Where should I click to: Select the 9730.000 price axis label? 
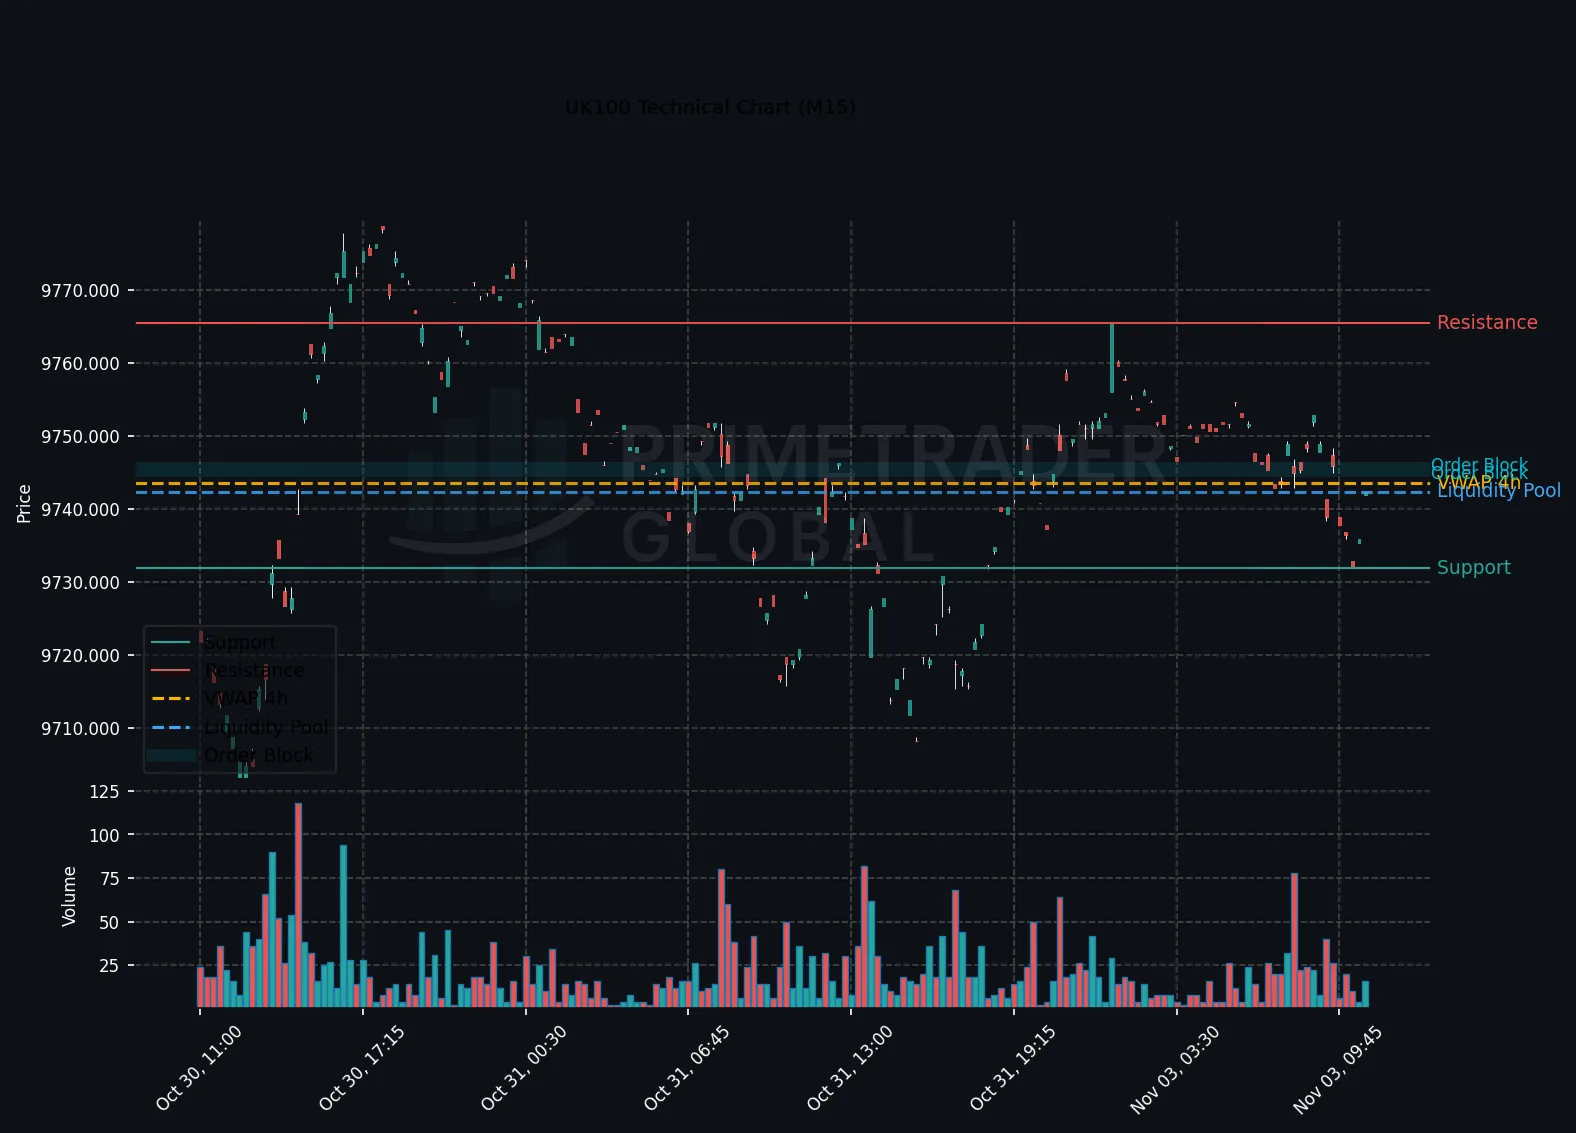coord(80,583)
